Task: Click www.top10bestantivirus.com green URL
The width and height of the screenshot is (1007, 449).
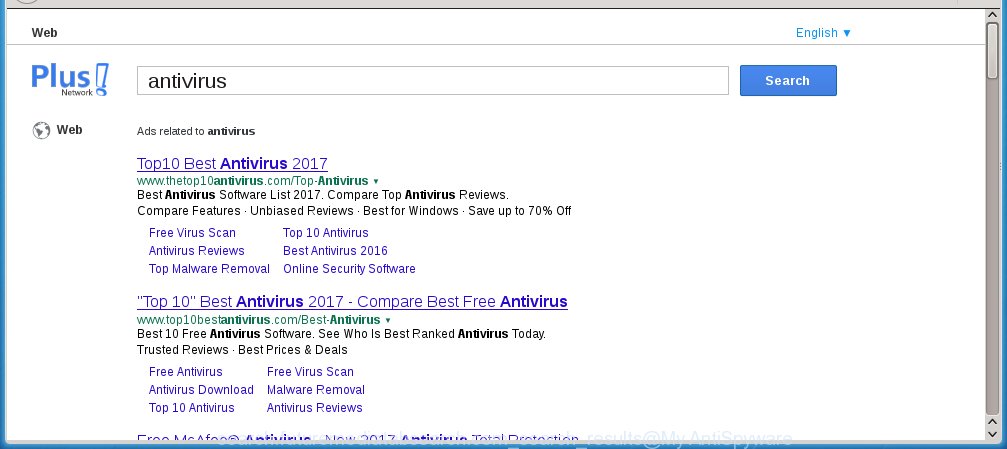Action: tap(259, 320)
